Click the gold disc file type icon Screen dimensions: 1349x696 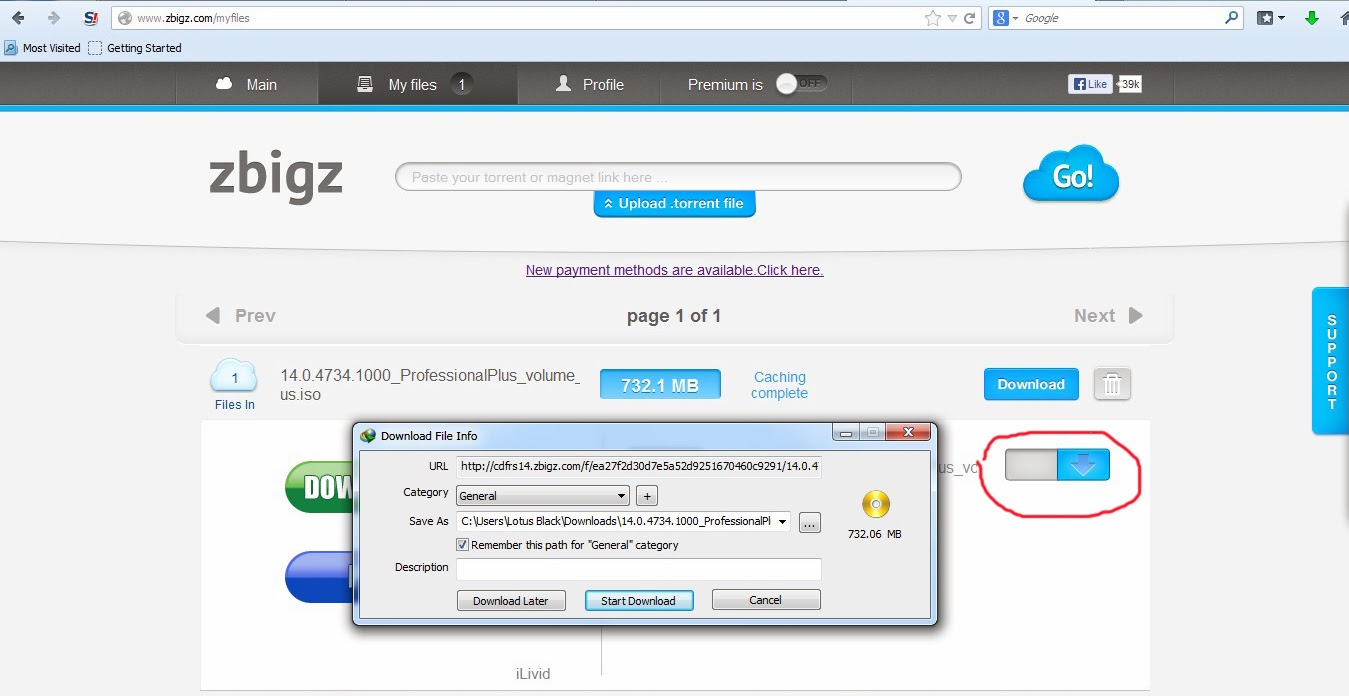pos(875,504)
